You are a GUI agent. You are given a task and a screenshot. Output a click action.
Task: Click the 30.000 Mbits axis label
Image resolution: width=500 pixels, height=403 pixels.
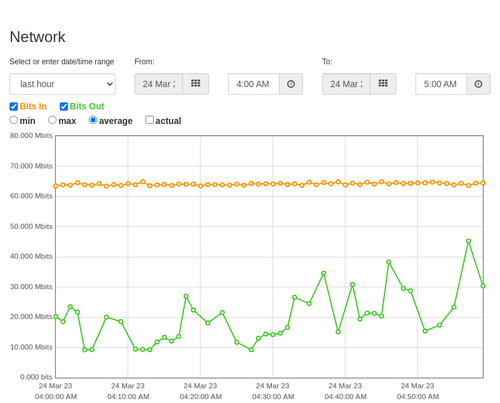(x=31, y=287)
